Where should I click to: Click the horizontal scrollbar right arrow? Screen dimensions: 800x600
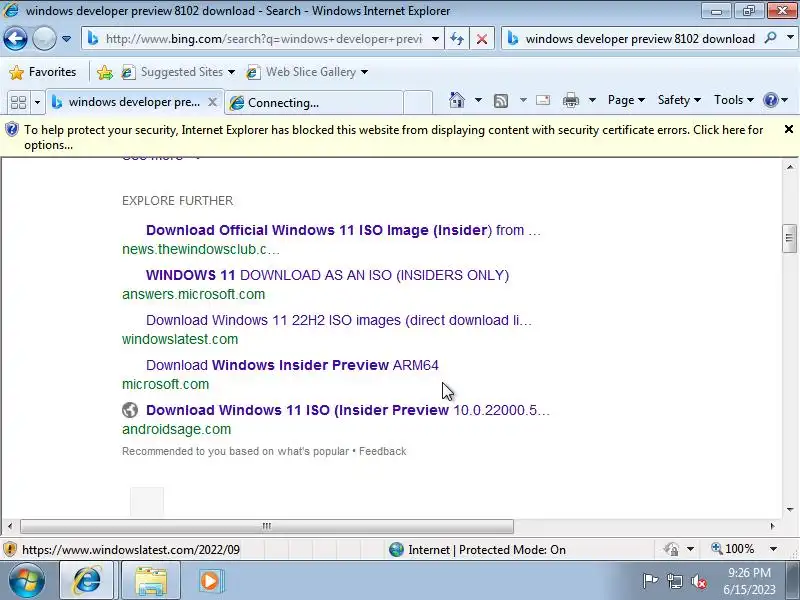772,526
